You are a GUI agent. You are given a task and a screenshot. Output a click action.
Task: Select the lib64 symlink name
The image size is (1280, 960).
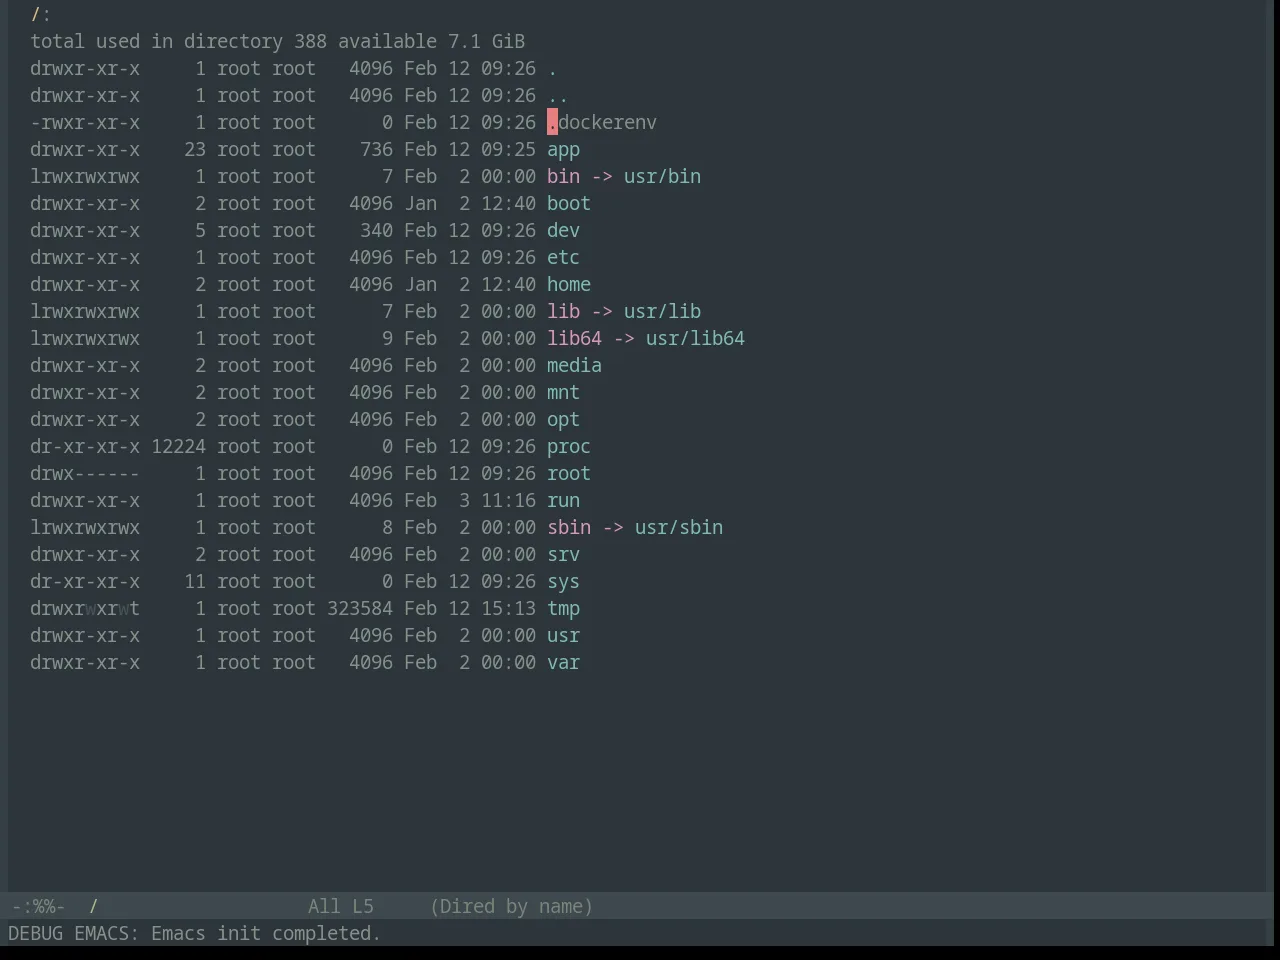pyautogui.click(x=574, y=339)
